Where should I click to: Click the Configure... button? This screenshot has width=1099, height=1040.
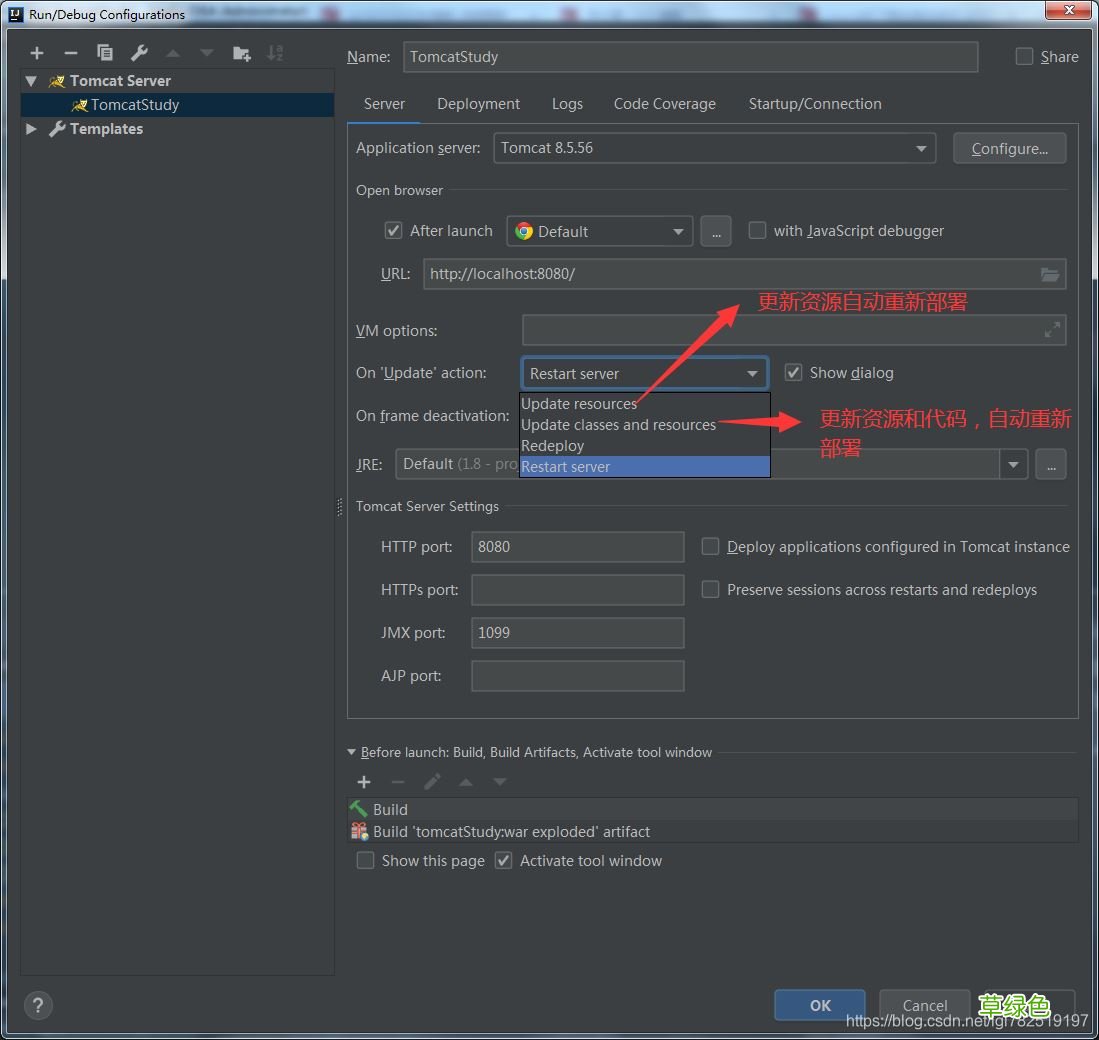(1009, 149)
